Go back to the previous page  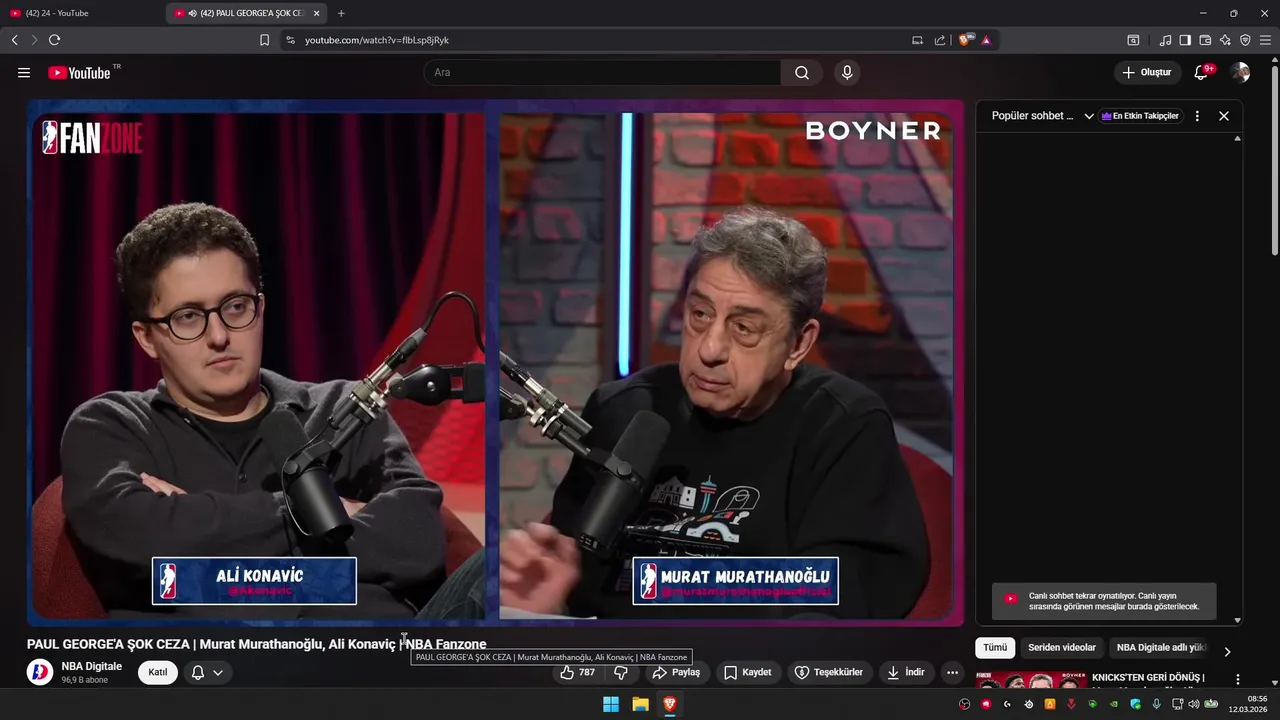point(14,40)
